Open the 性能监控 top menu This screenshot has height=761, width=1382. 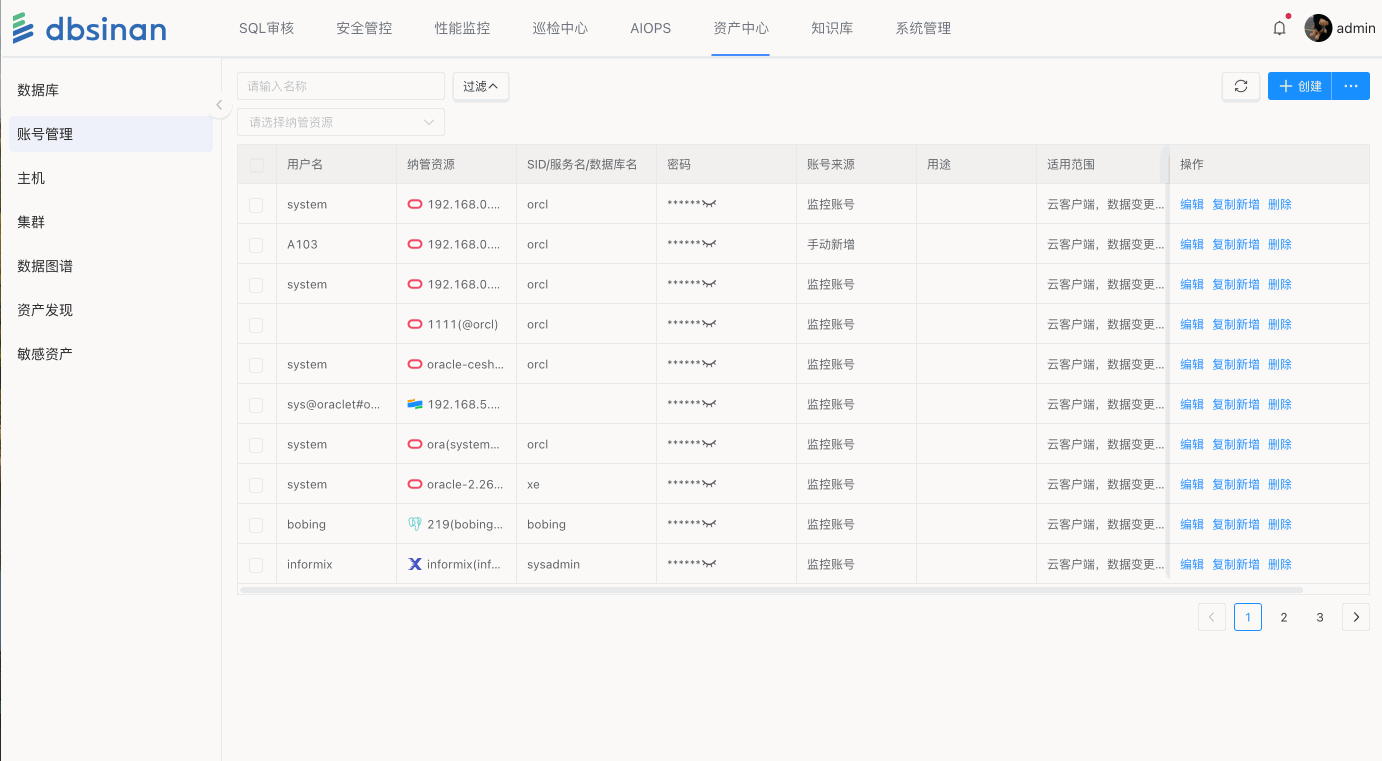click(x=462, y=28)
